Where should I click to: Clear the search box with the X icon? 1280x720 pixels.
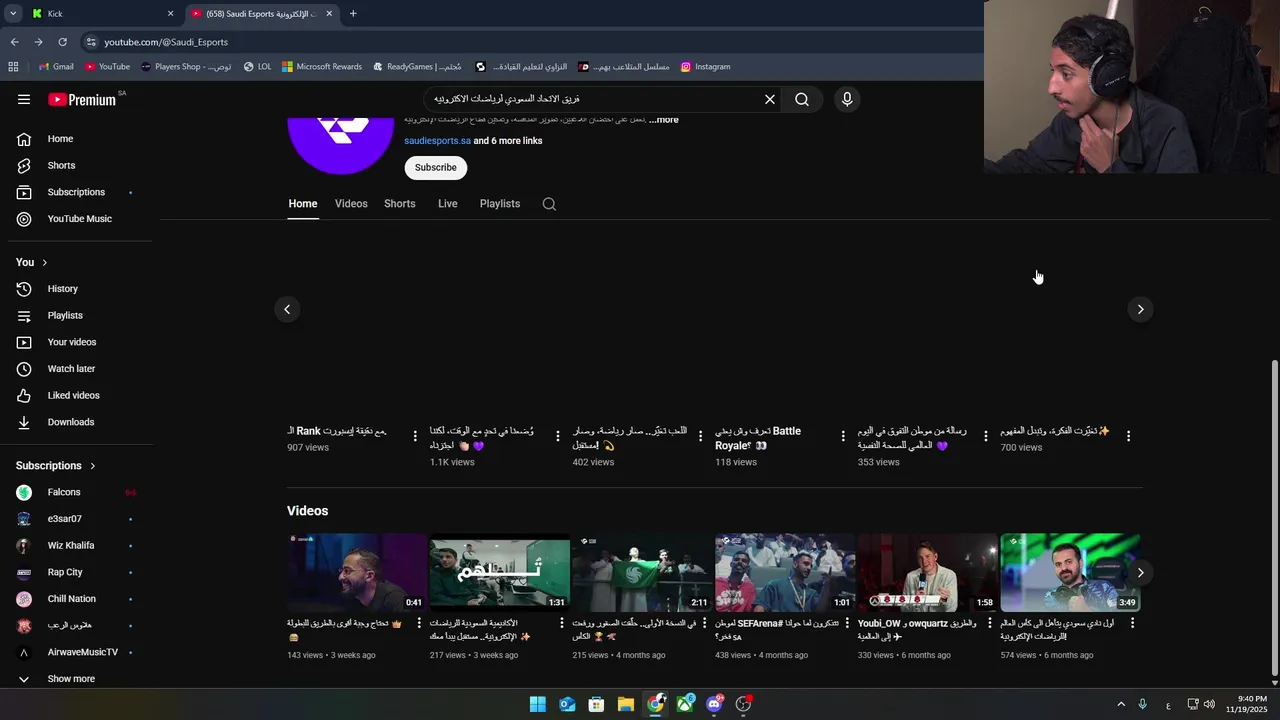click(x=770, y=99)
